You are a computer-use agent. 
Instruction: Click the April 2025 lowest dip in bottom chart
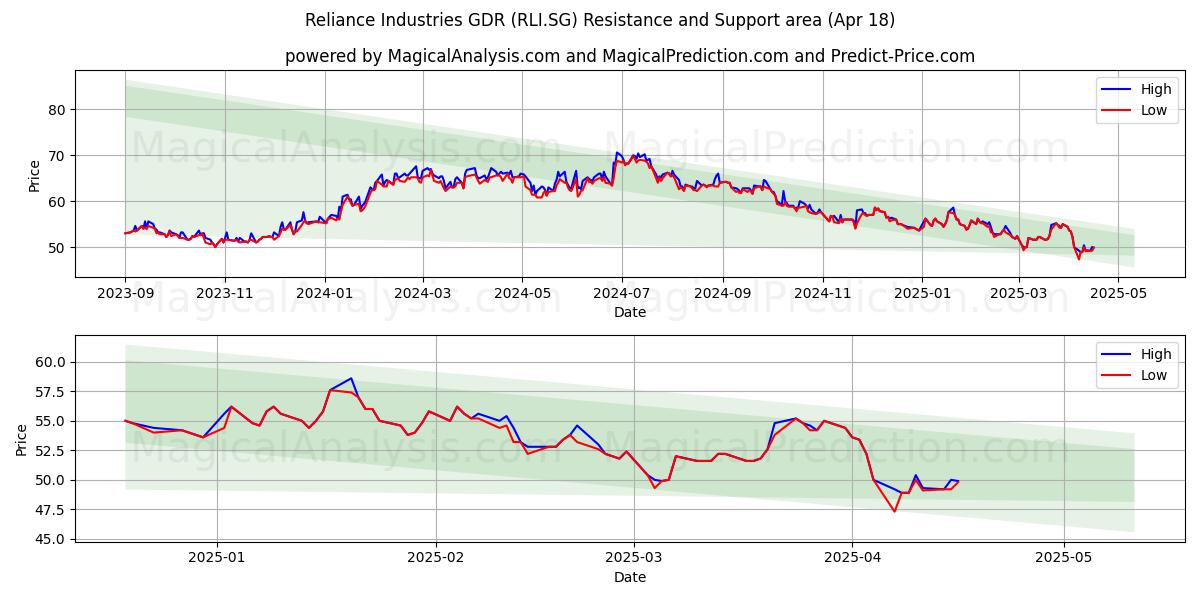click(x=895, y=511)
